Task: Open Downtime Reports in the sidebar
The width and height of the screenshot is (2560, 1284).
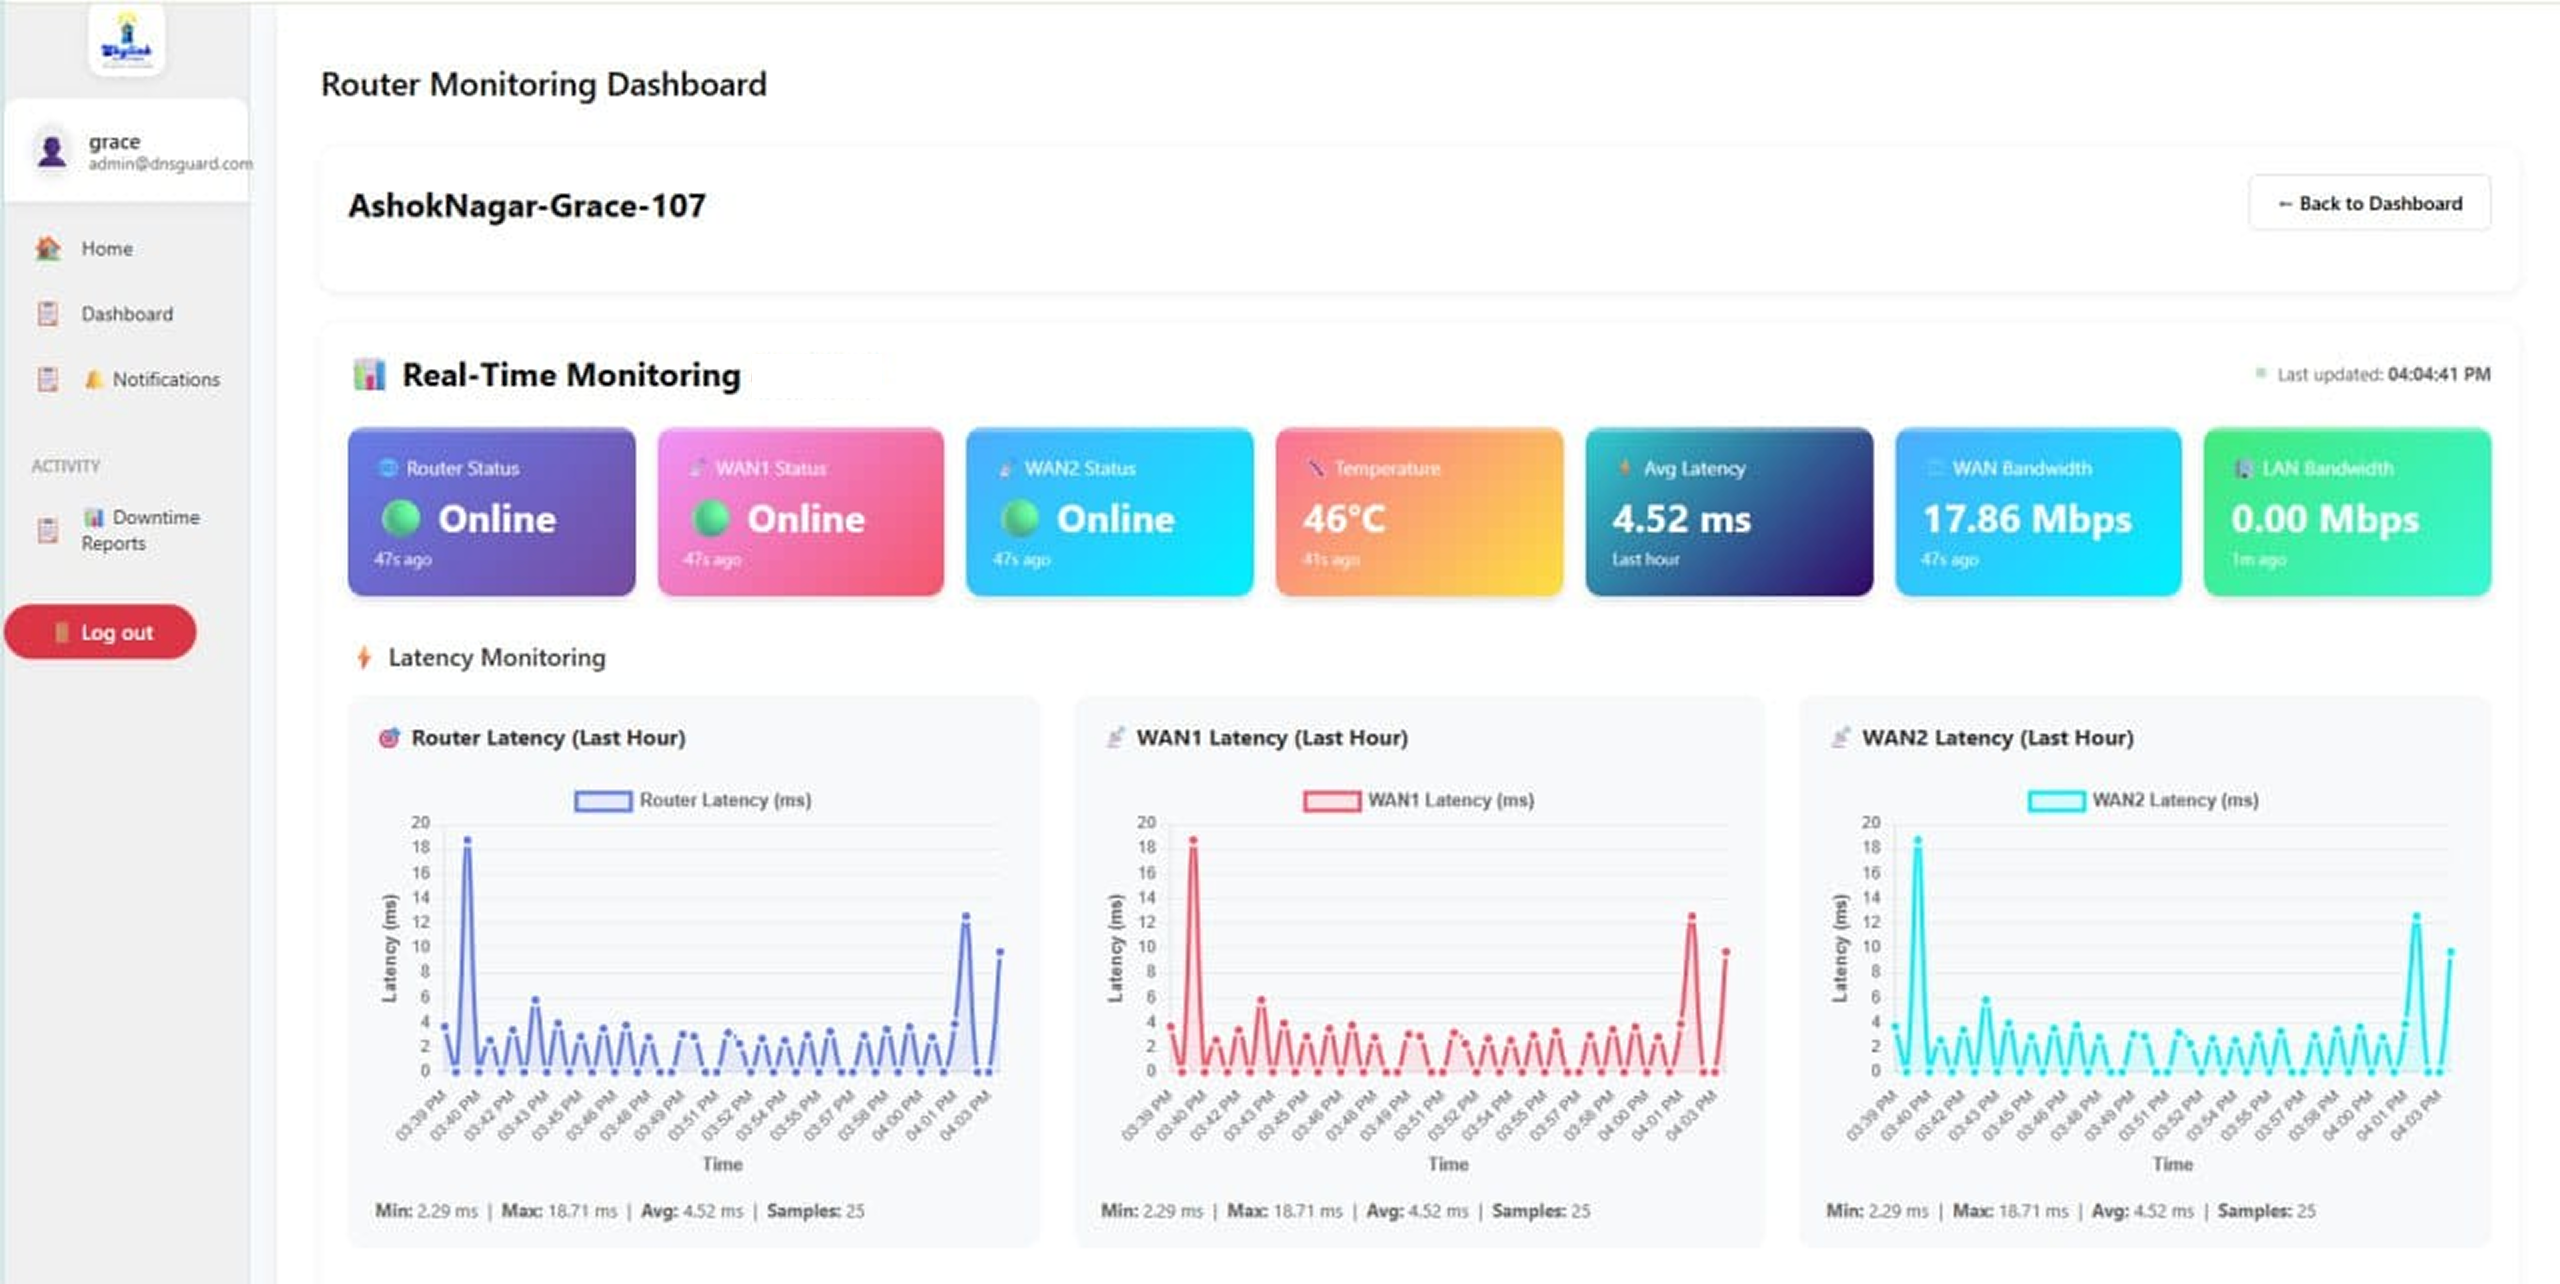Action: [x=140, y=530]
